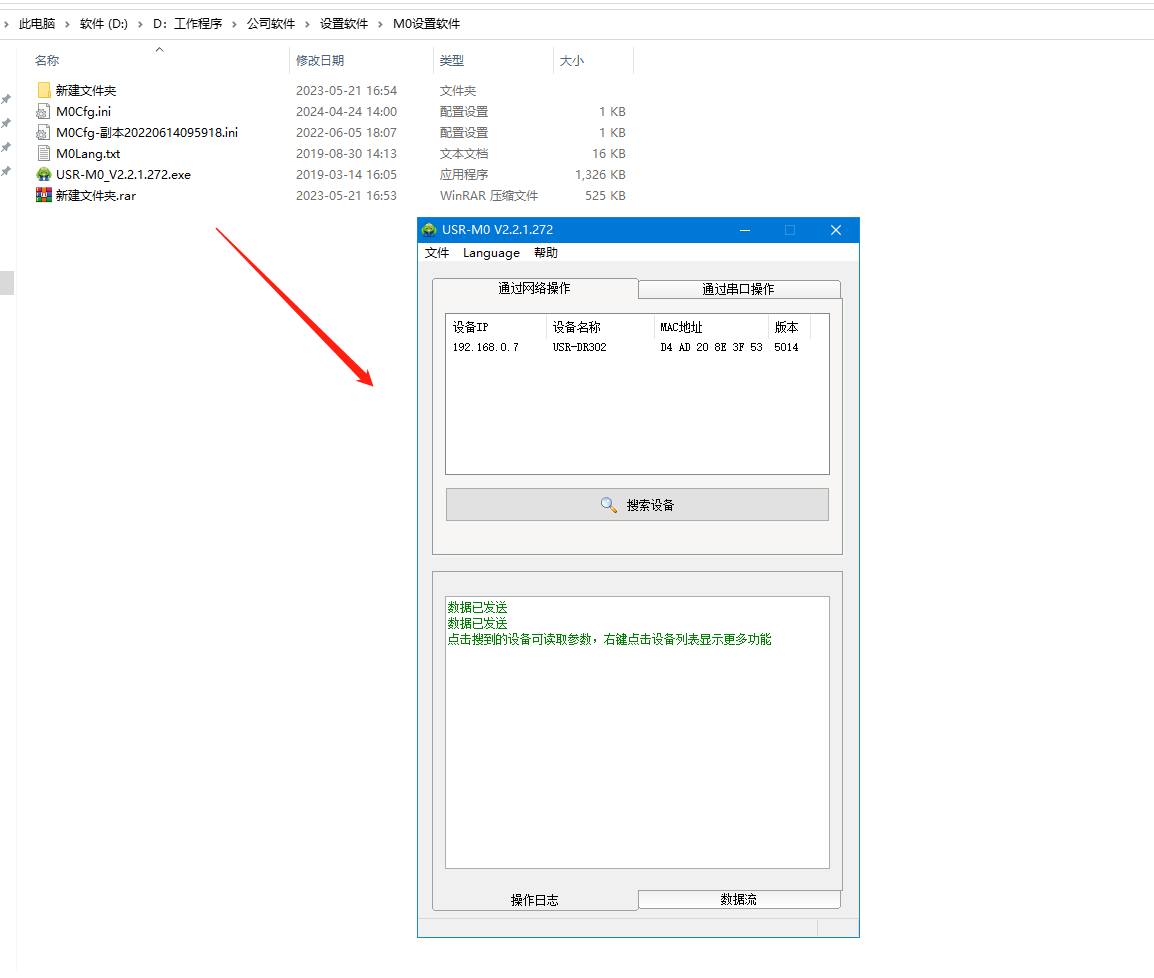1154x978 pixels.
Task: Open the Language menu
Action: (x=491, y=252)
